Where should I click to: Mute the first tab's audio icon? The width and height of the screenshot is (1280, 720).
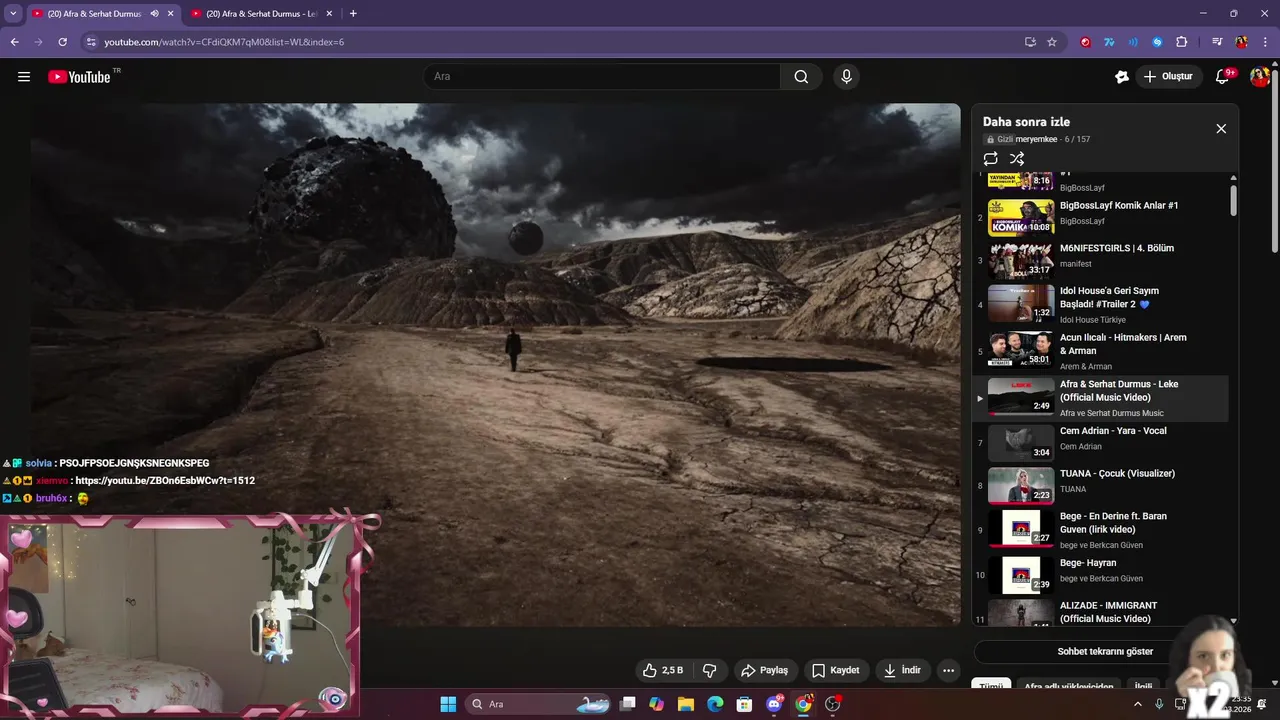154,14
